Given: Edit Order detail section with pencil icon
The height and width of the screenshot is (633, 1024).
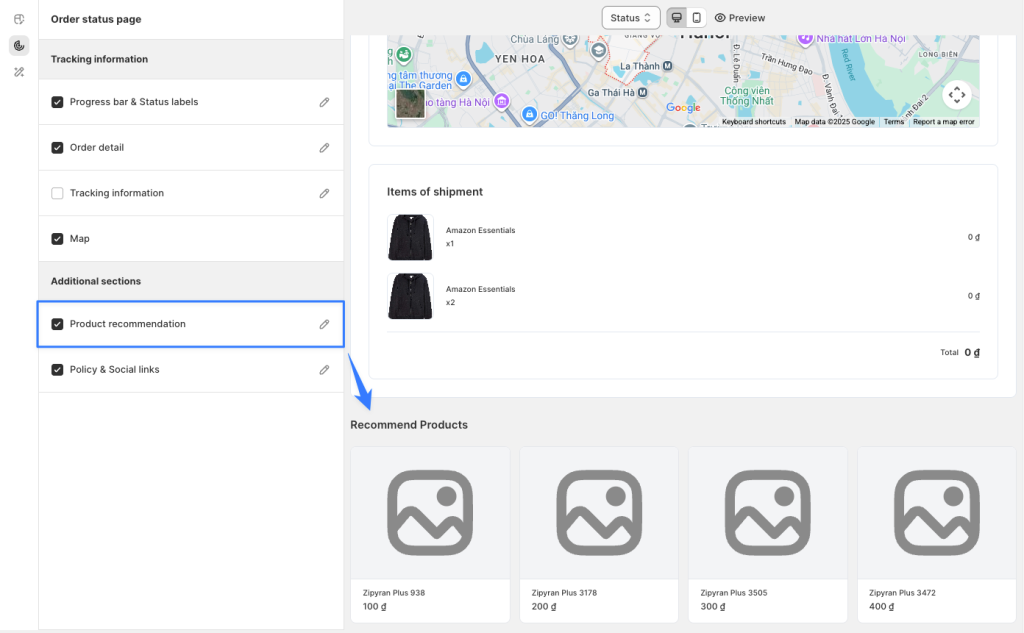Looking at the screenshot, I should click(324, 148).
